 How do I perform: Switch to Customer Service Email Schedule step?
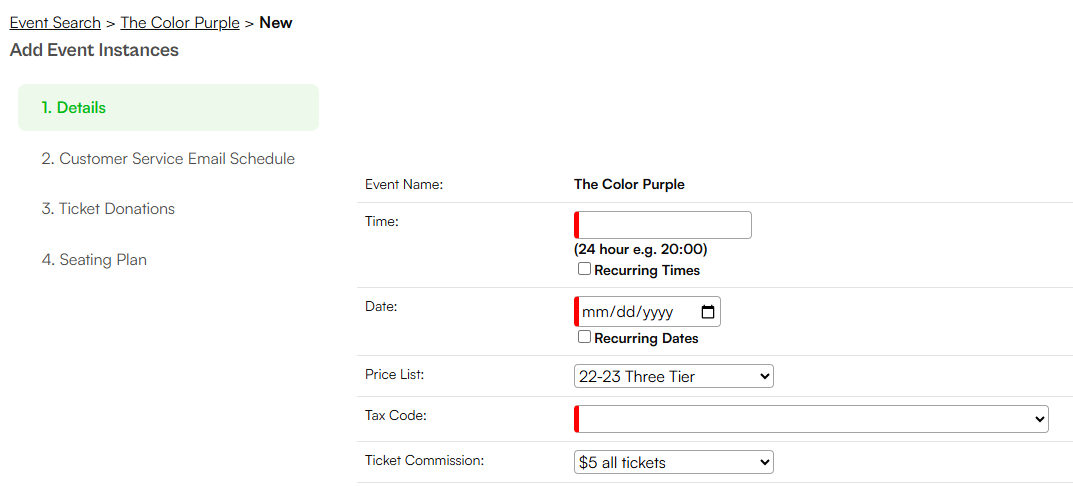168,159
